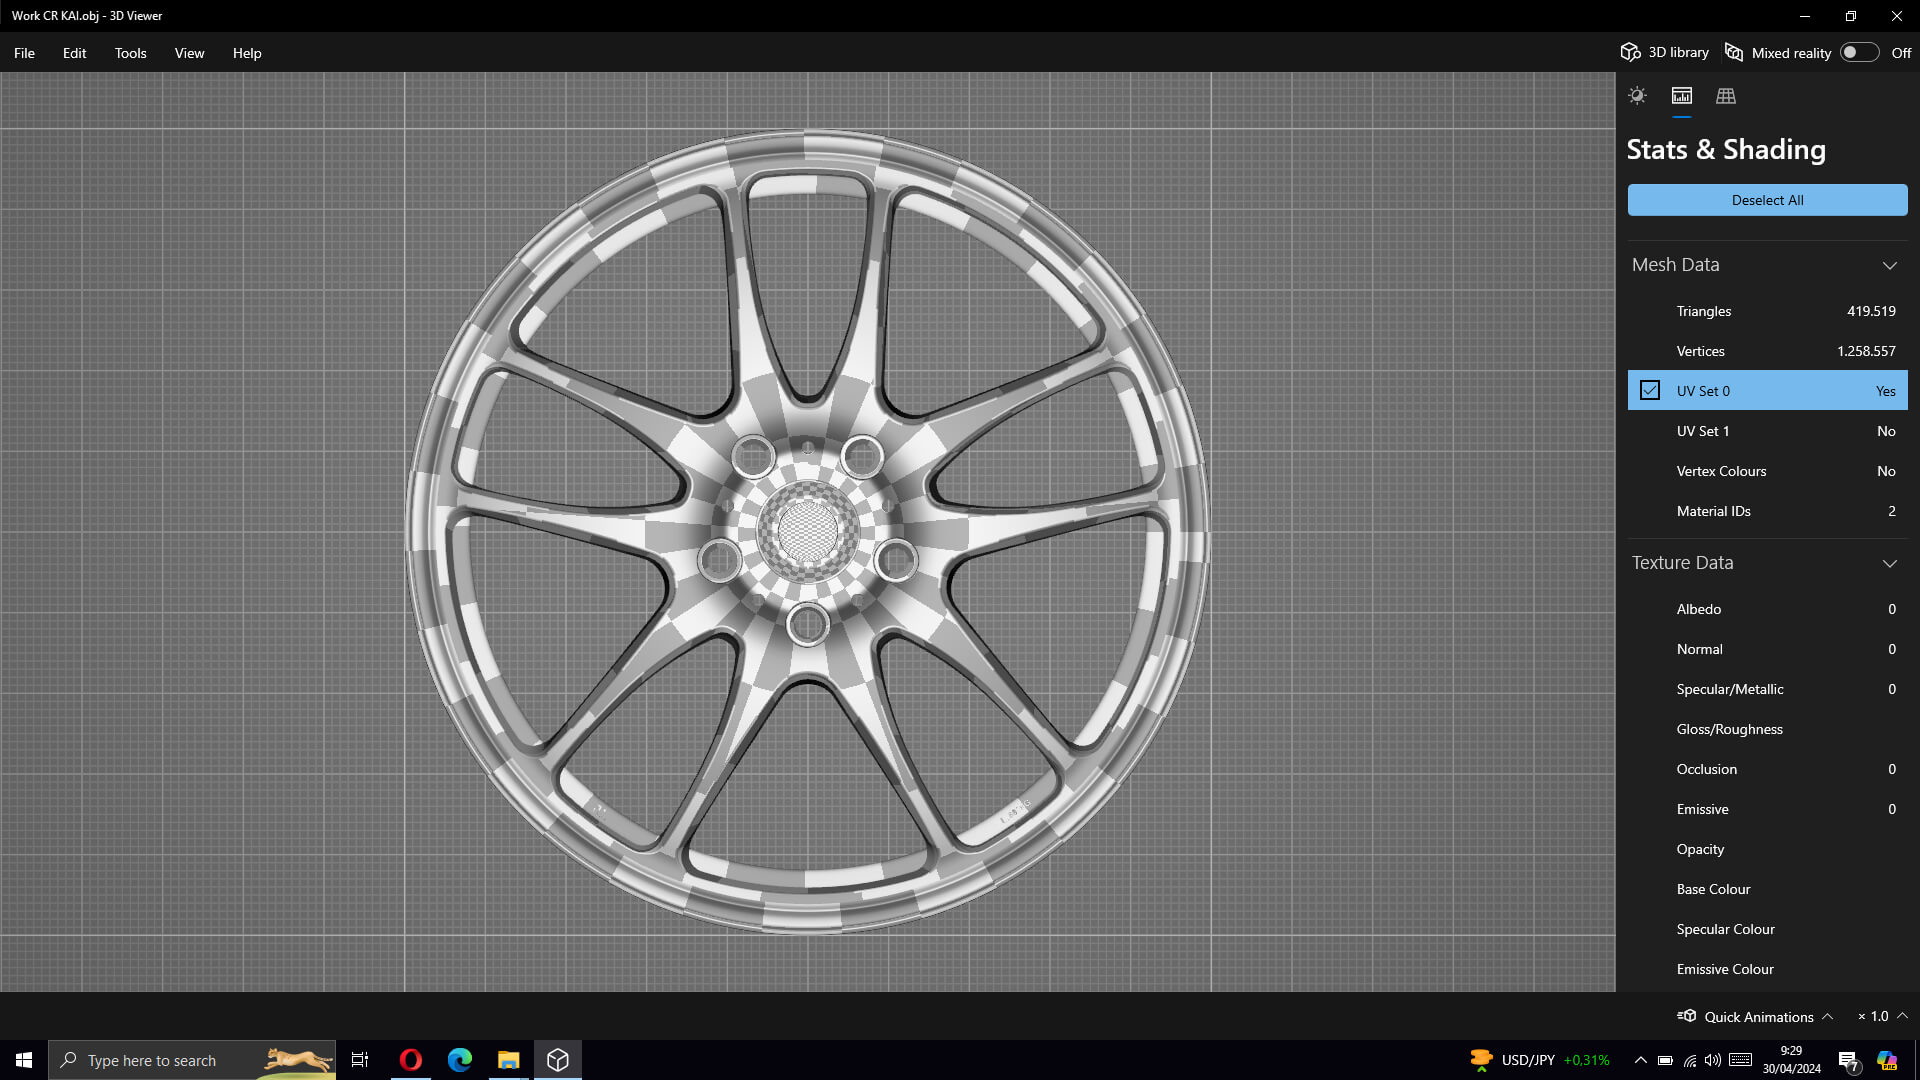
Task: Launch Microsoft Edge from the taskbar
Action: [460, 1060]
